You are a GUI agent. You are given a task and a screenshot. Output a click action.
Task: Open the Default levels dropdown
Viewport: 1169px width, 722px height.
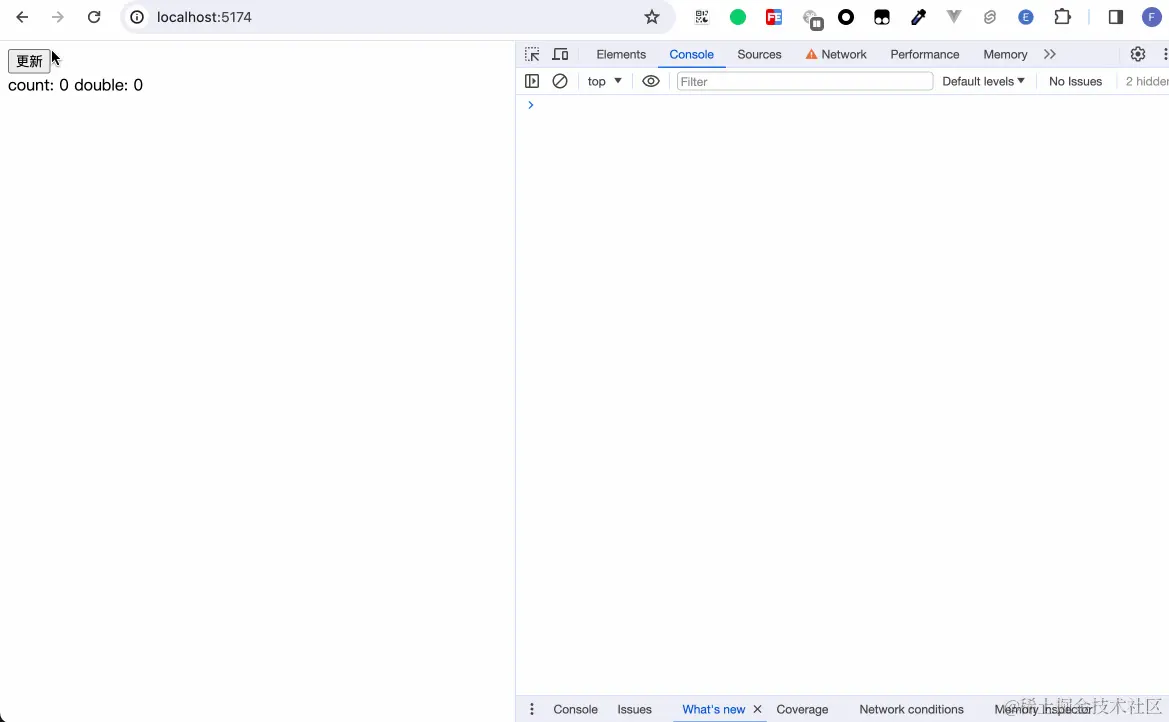983,81
